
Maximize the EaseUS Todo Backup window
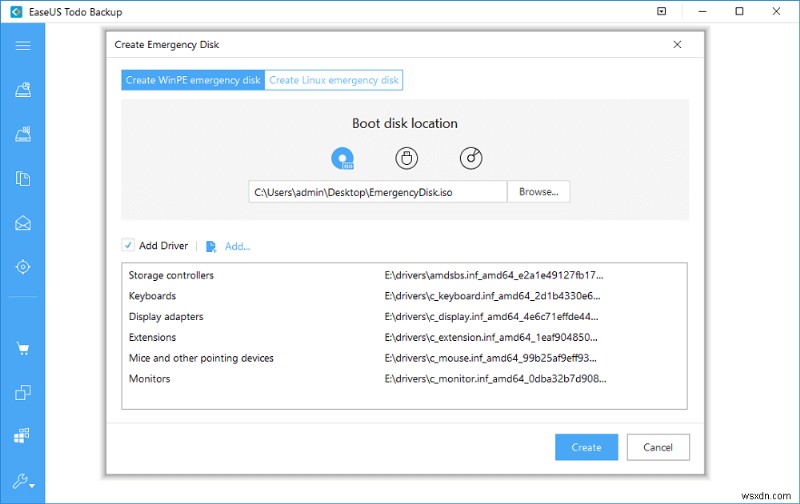click(739, 11)
